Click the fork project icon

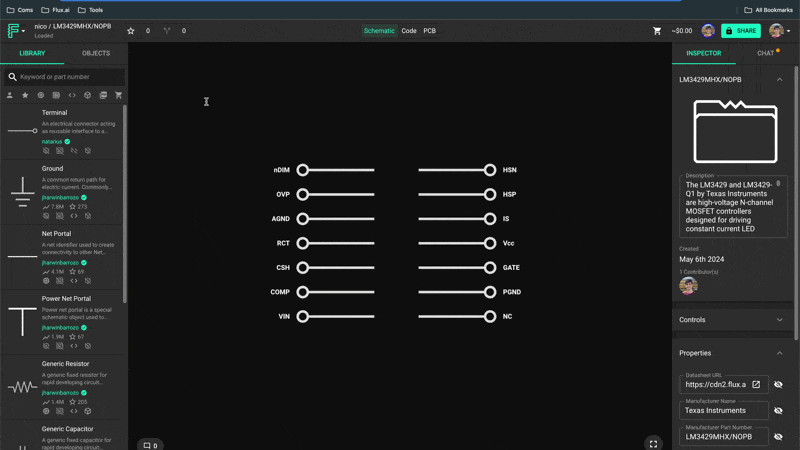pyautogui.click(x=167, y=31)
